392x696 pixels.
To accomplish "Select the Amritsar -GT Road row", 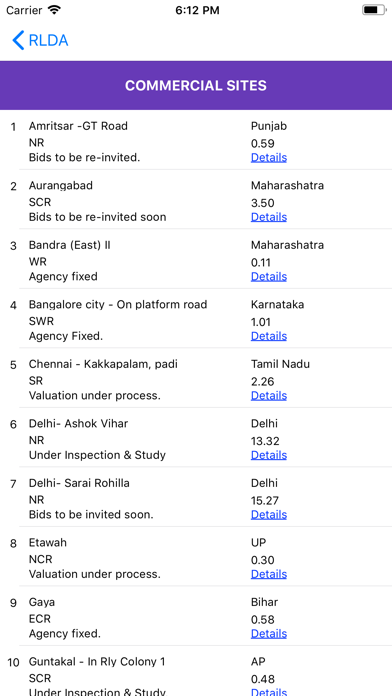I will click(x=196, y=140).
